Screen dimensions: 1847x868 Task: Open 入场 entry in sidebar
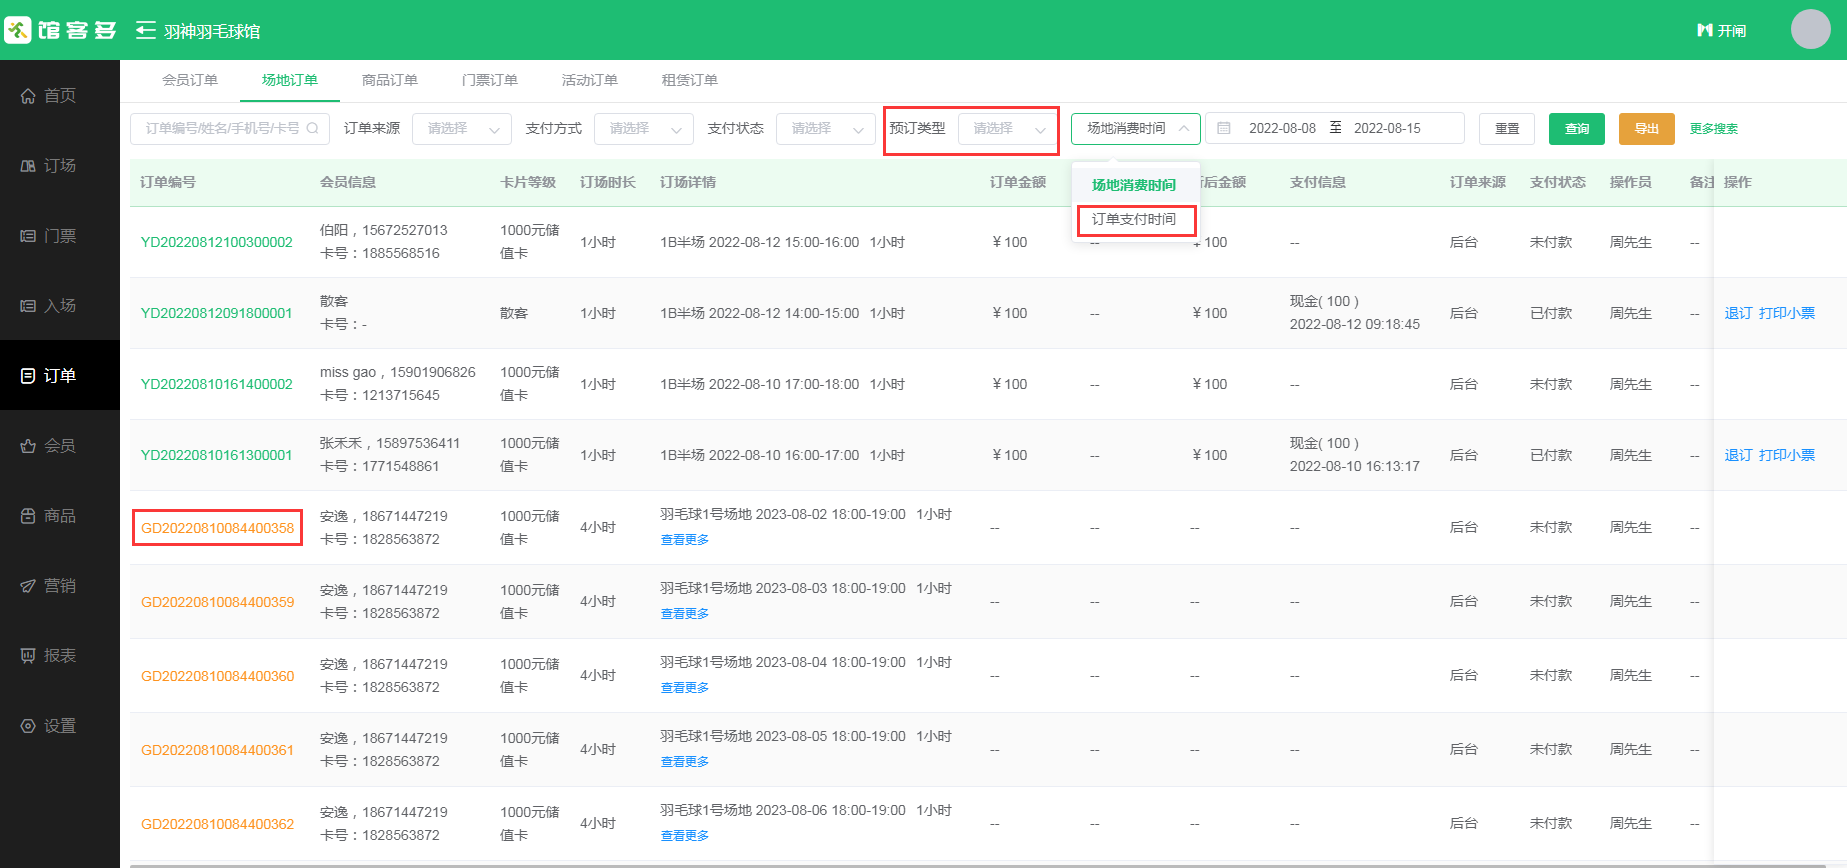click(60, 305)
